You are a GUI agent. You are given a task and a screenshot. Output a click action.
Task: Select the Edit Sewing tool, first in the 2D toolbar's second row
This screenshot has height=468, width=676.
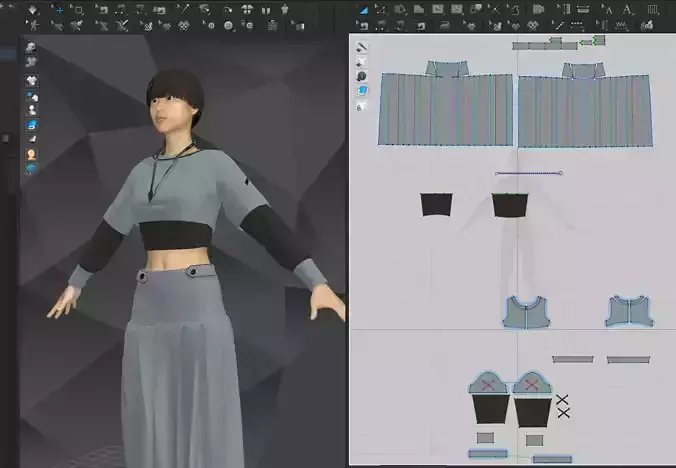[x=363, y=26]
